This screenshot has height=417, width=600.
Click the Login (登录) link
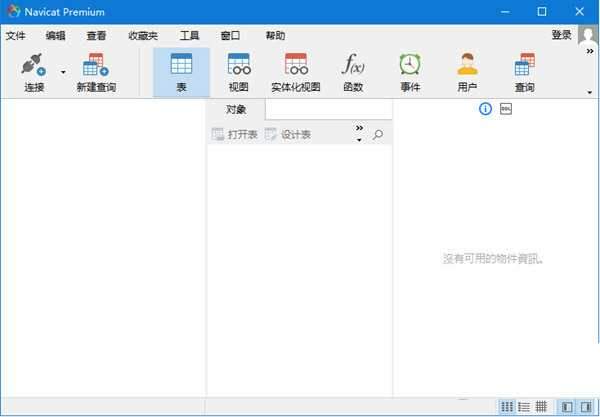(x=561, y=35)
